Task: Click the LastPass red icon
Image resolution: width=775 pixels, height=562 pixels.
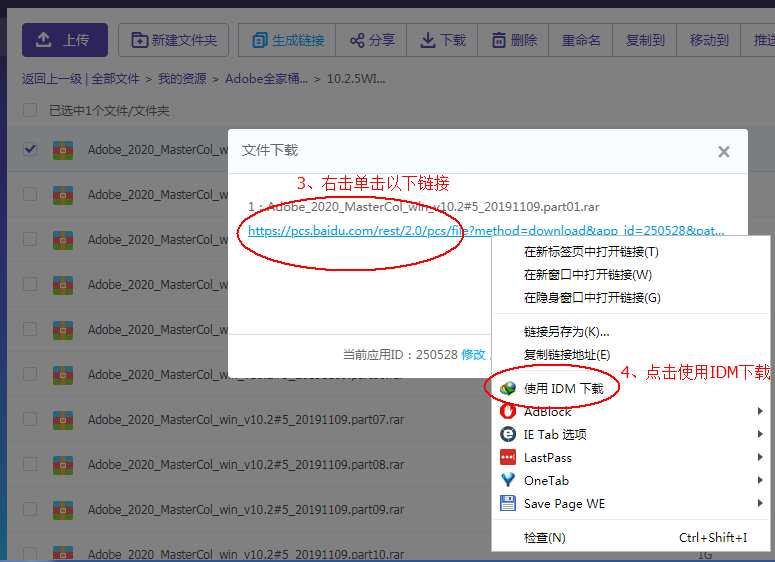Action: pyautogui.click(x=508, y=457)
